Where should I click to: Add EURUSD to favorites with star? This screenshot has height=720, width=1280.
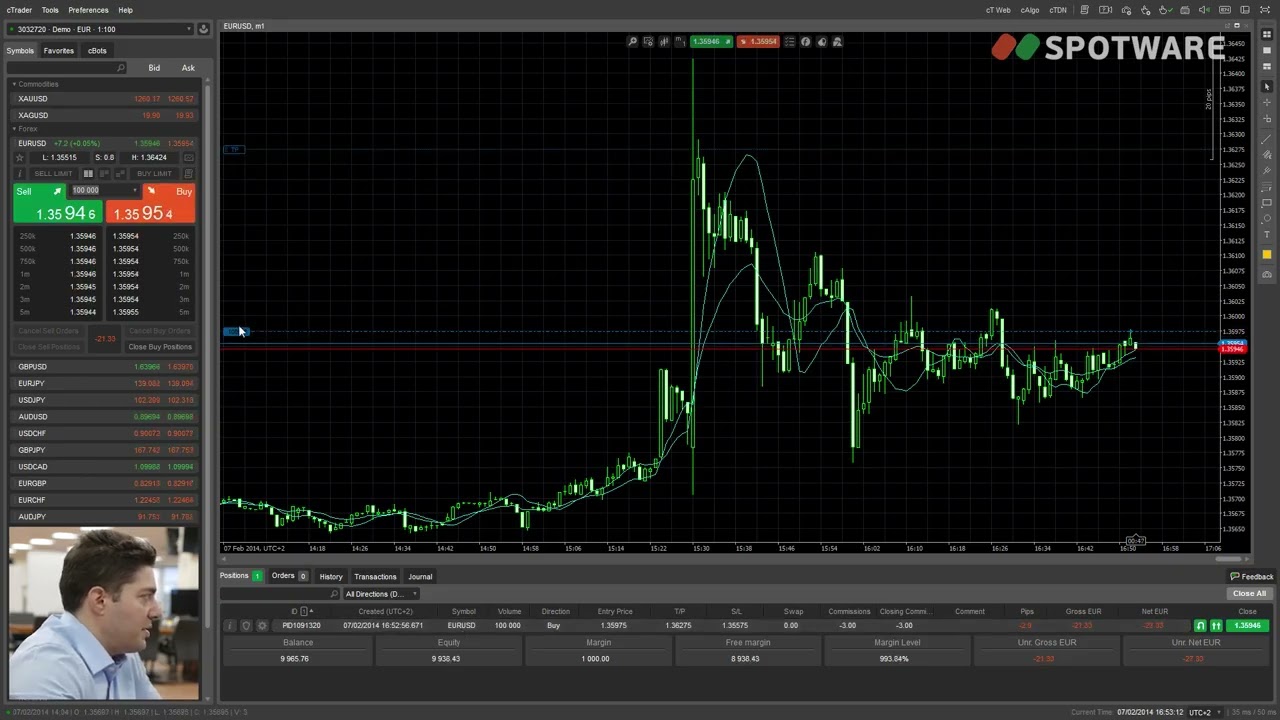(19, 158)
